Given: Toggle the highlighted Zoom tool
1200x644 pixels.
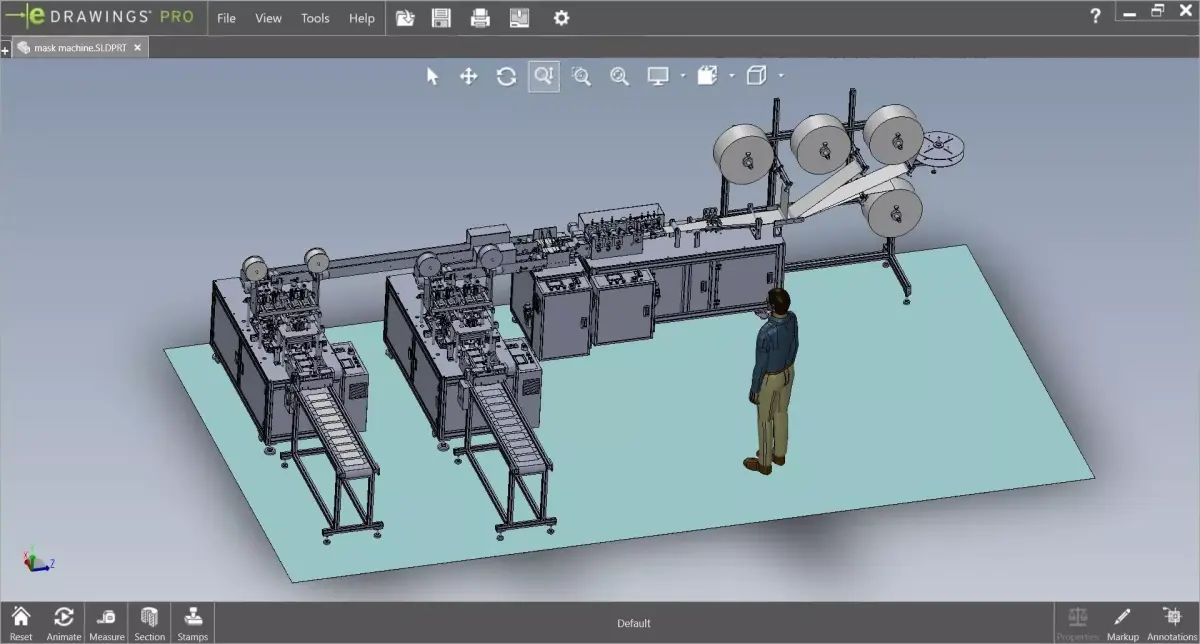Looking at the screenshot, I should 544,76.
